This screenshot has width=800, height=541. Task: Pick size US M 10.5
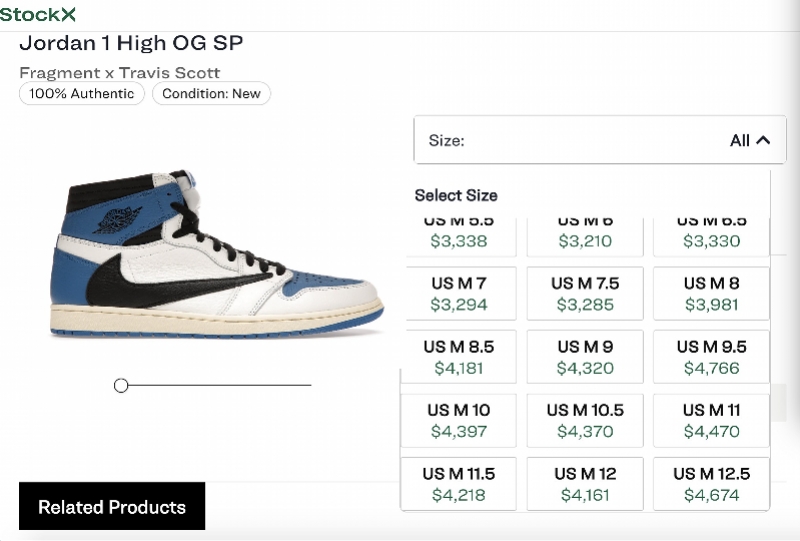pyautogui.click(x=585, y=421)
